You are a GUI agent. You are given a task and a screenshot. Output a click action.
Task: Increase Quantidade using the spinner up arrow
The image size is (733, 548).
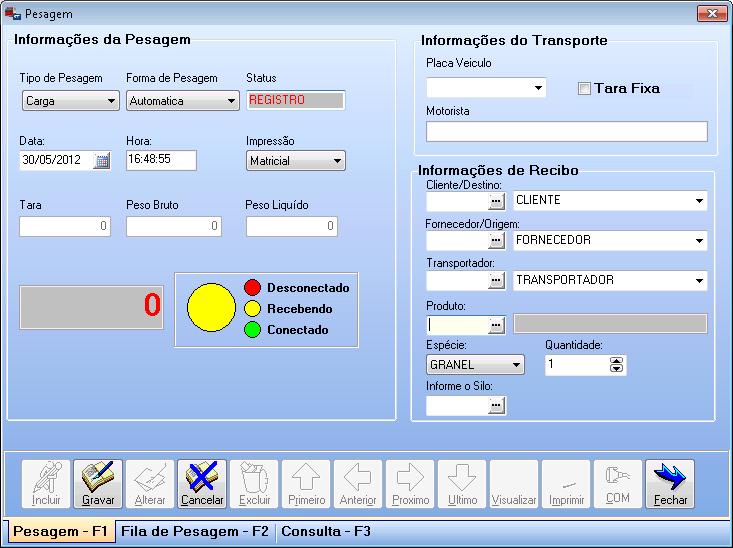point(617,361)
